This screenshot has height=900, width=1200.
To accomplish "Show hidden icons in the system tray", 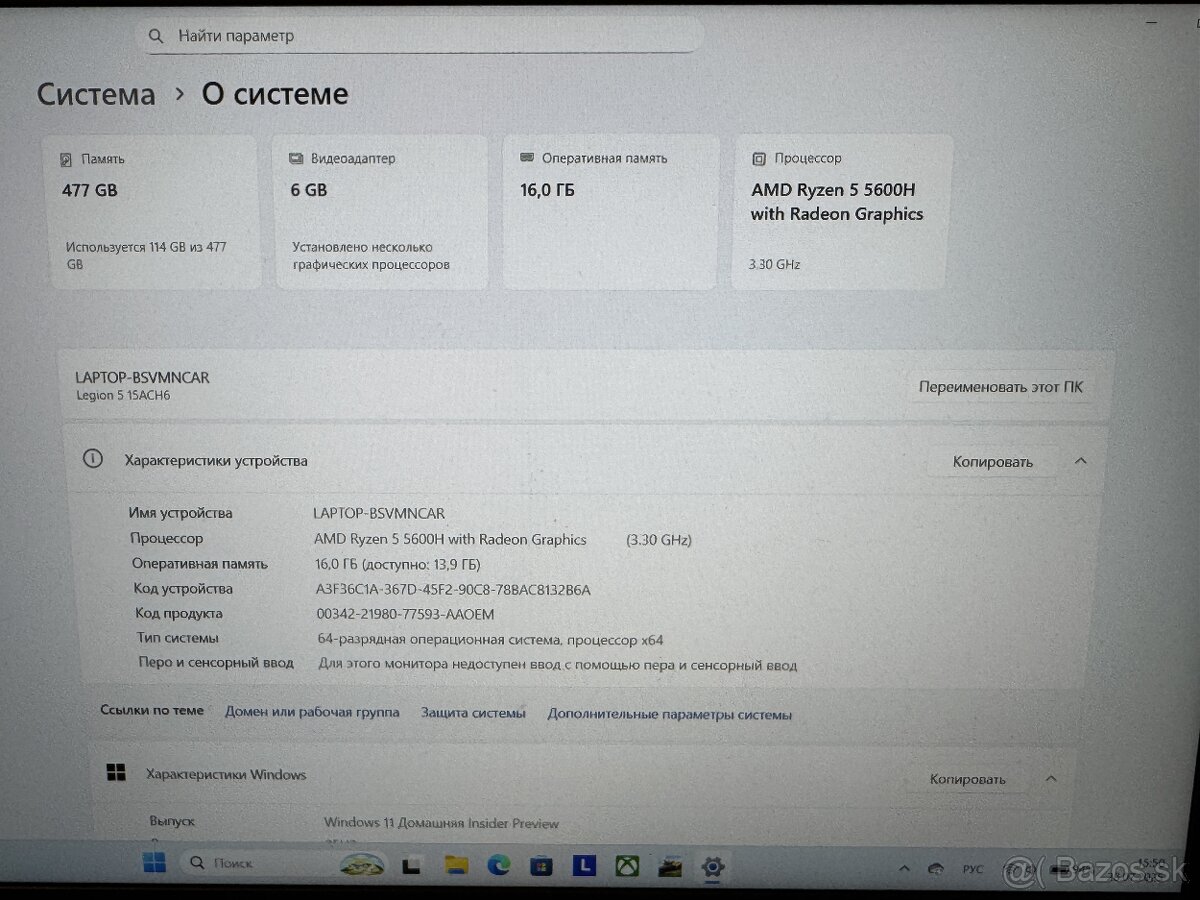I will (x=902, y=868).
